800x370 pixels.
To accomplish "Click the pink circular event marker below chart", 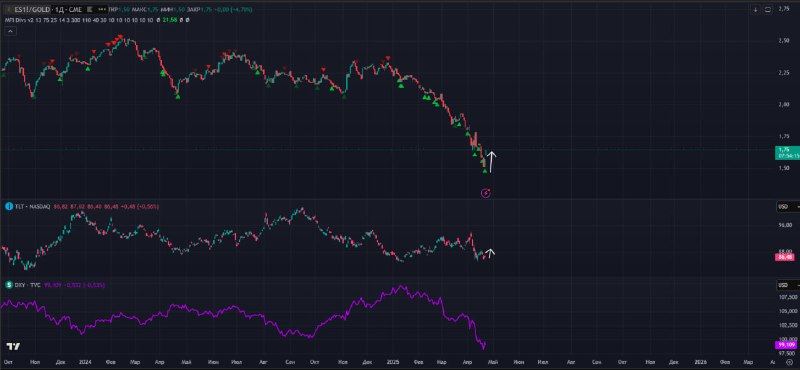I will [486, 192].
